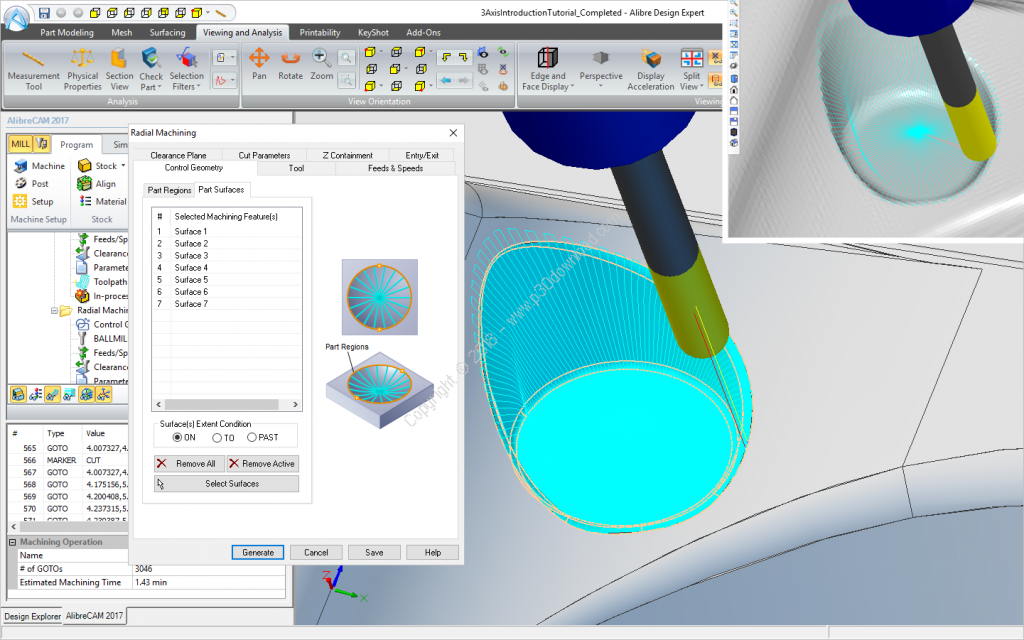Open Physical Properties
The width and height of the screenshot is (1024, 640).
tap(82, 70)
